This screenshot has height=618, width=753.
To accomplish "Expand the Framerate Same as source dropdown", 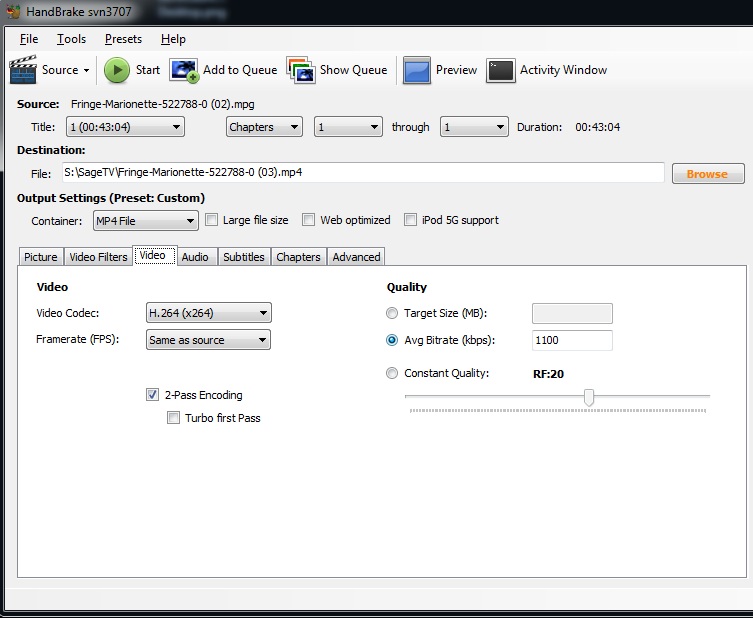I will pyautogui.click(x=208, y=340).
